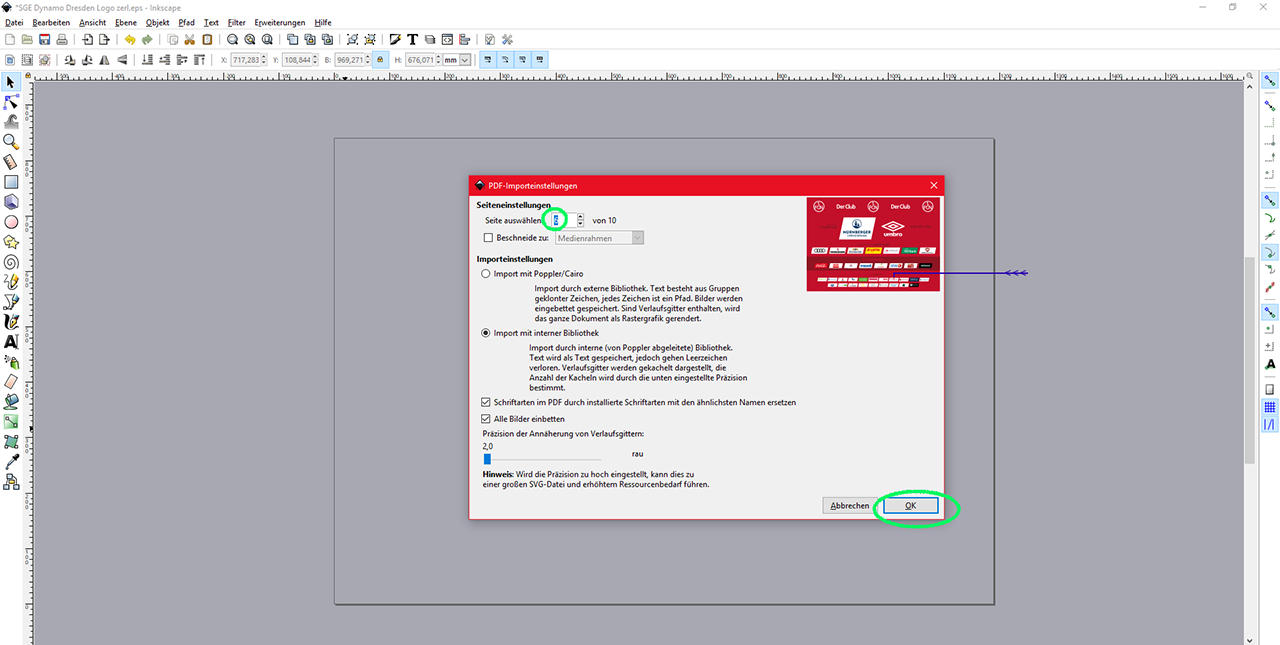
Task: Confirm import with OK button
Action: pos(910,506)
